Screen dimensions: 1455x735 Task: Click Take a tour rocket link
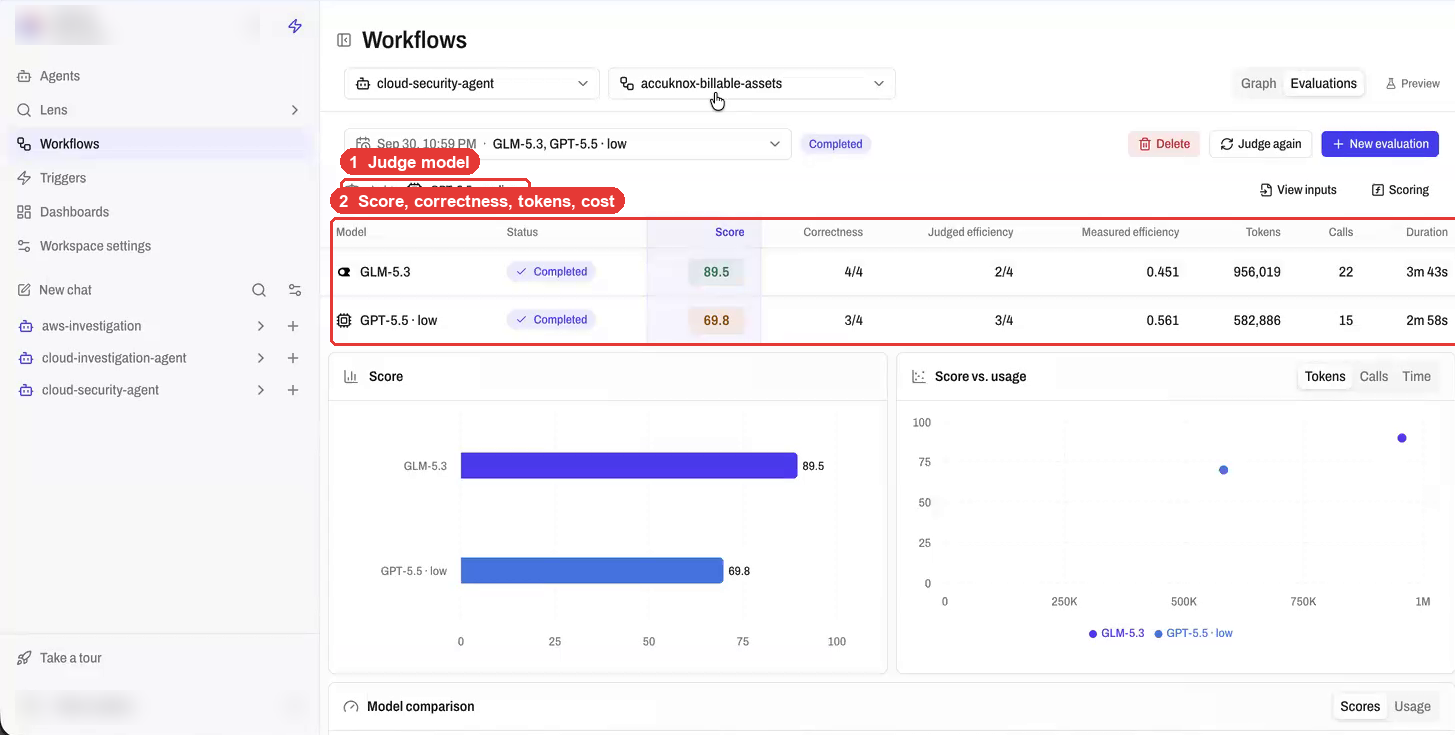pyautogui.click(x=60, y=658)
